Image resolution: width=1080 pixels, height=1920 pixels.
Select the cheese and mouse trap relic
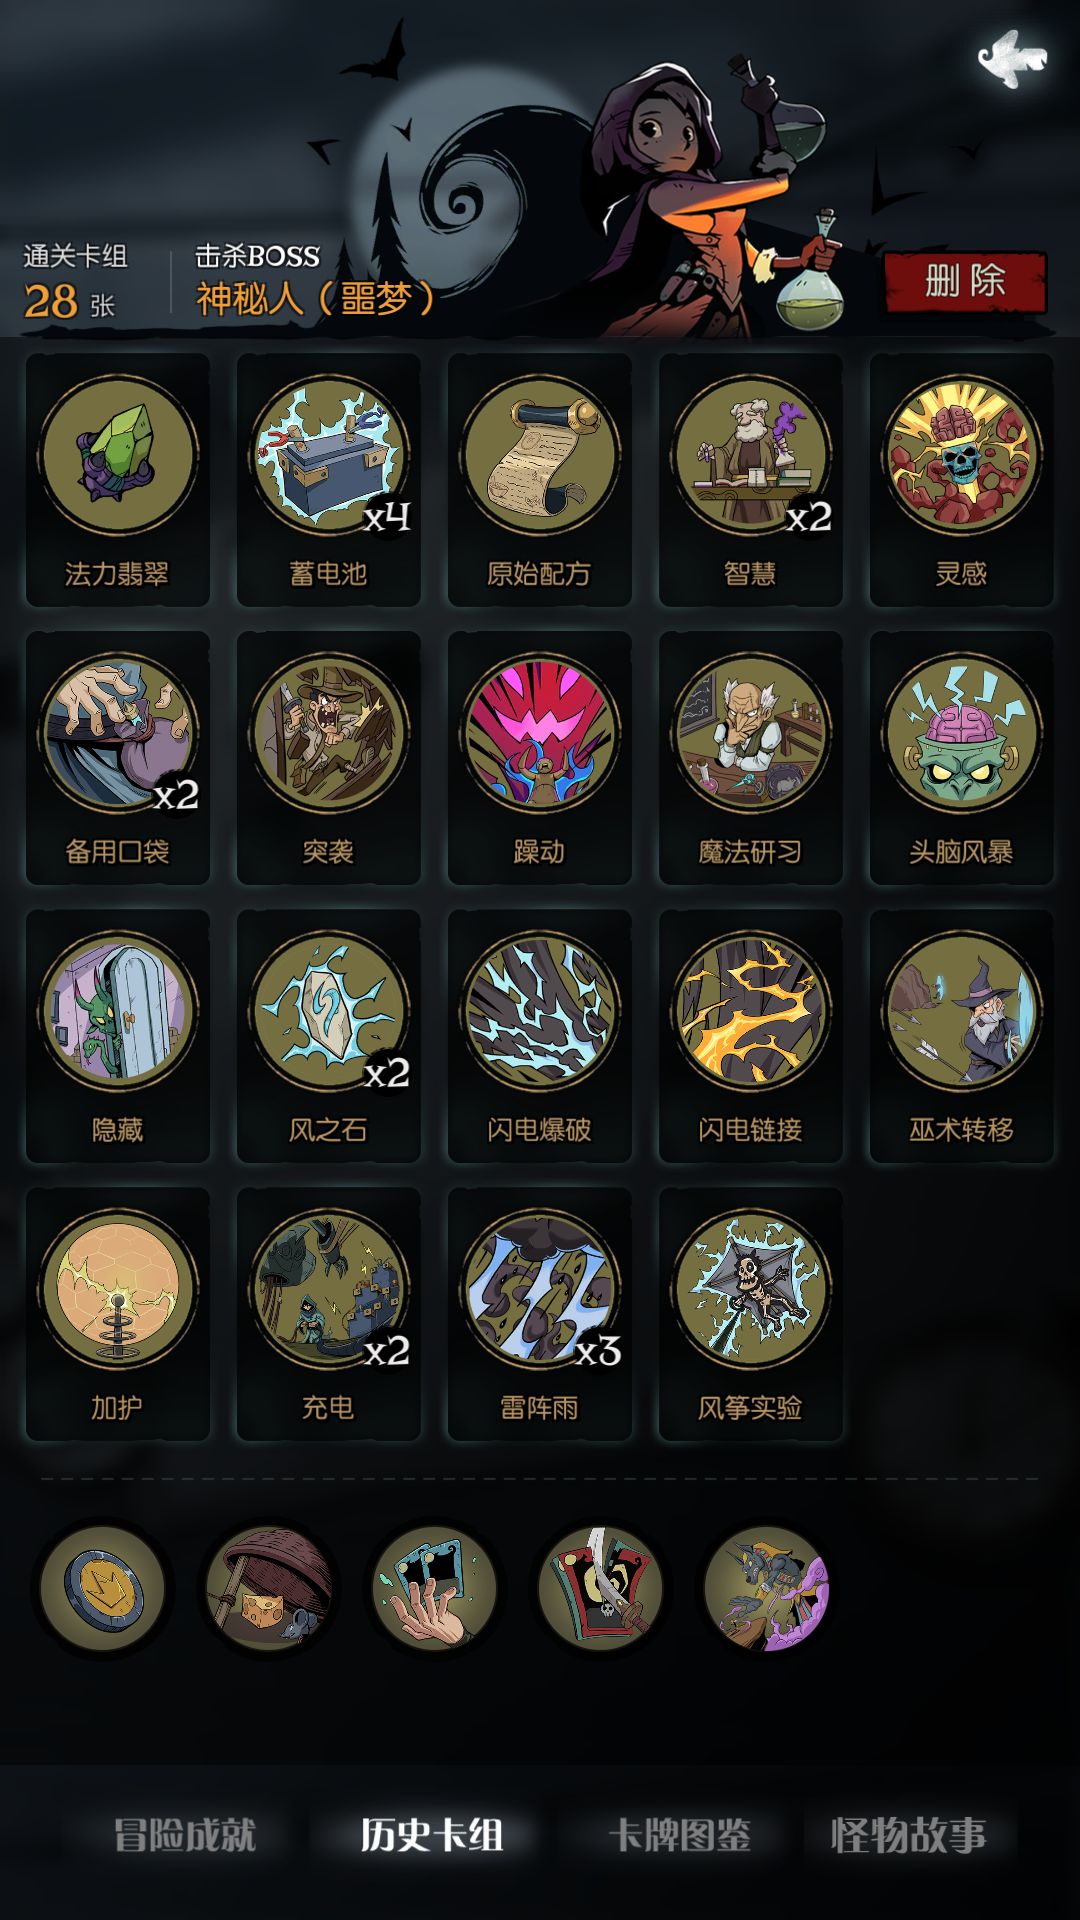(x=269, y=1588)
